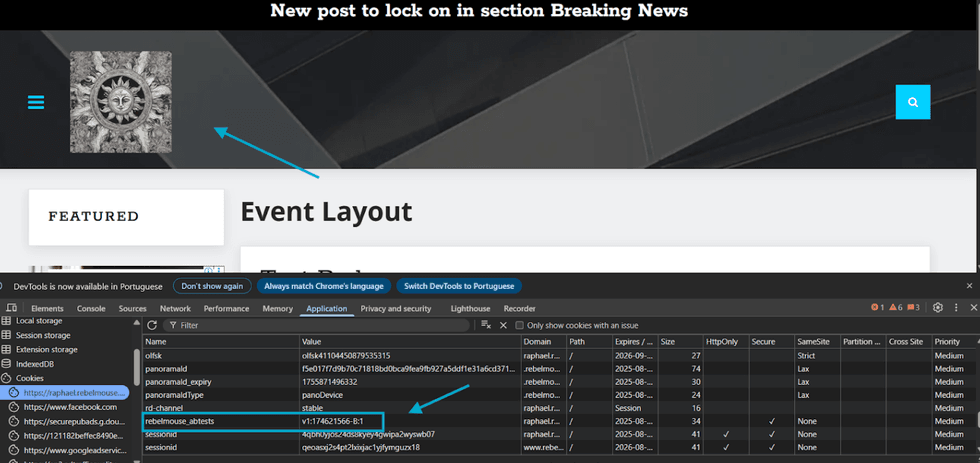Click 'Switch DevTools to Portuguese'

click(459, 286)
